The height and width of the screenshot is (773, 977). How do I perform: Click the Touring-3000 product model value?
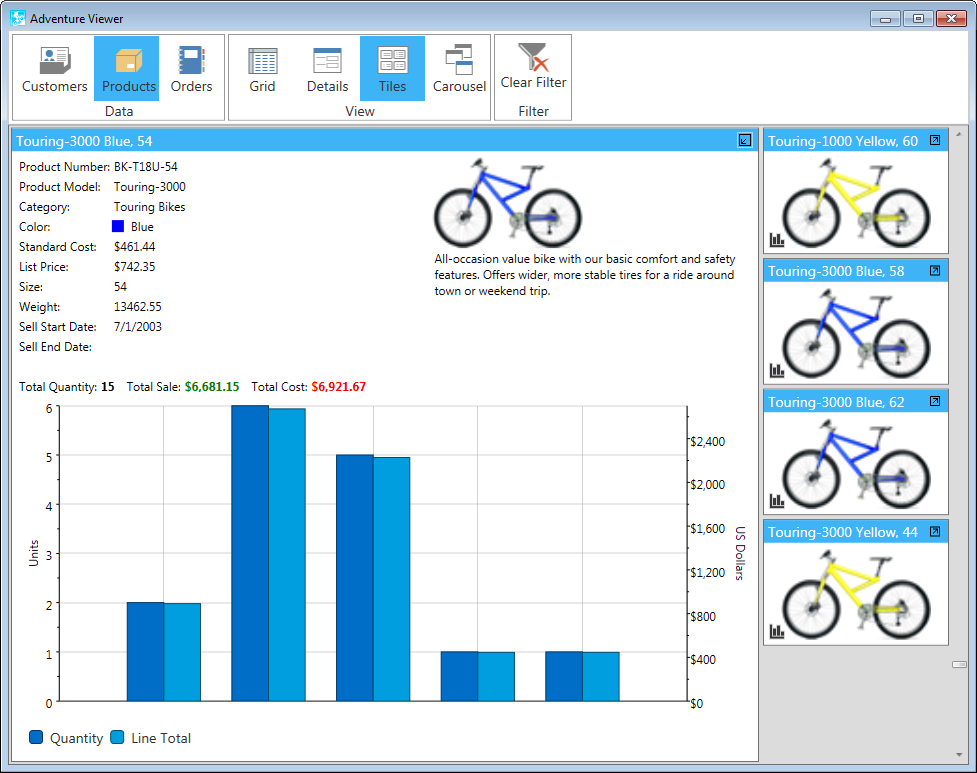pyautogui.click(x=150, y=187)
